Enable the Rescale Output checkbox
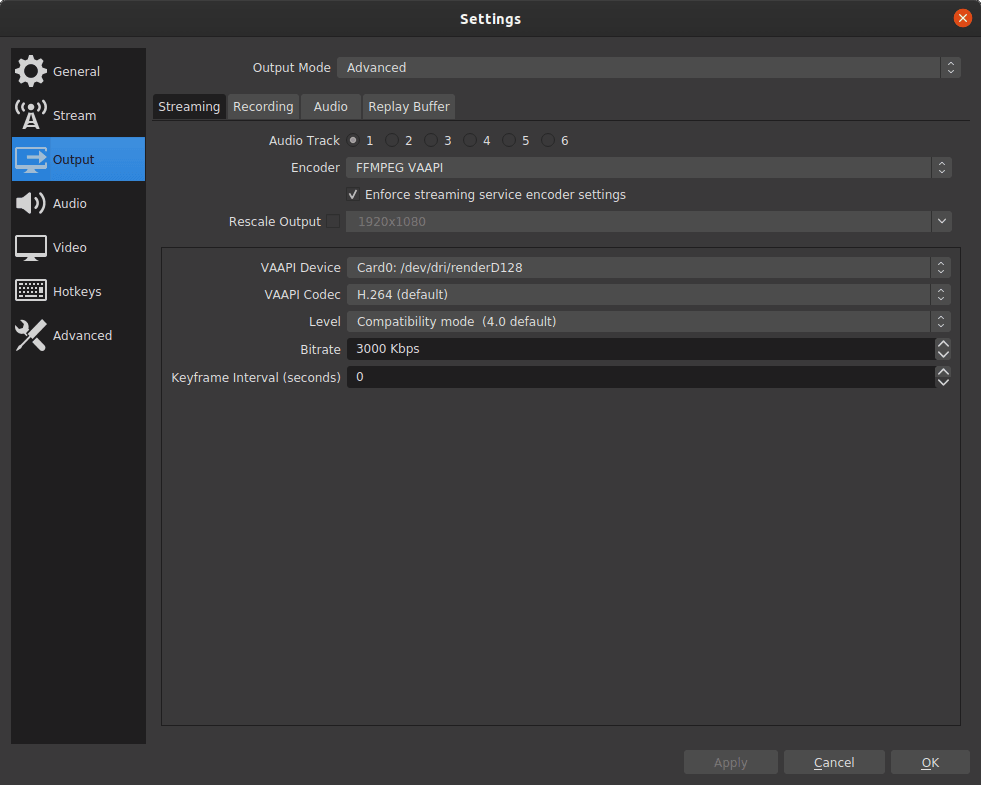 [x=333, y=221]
